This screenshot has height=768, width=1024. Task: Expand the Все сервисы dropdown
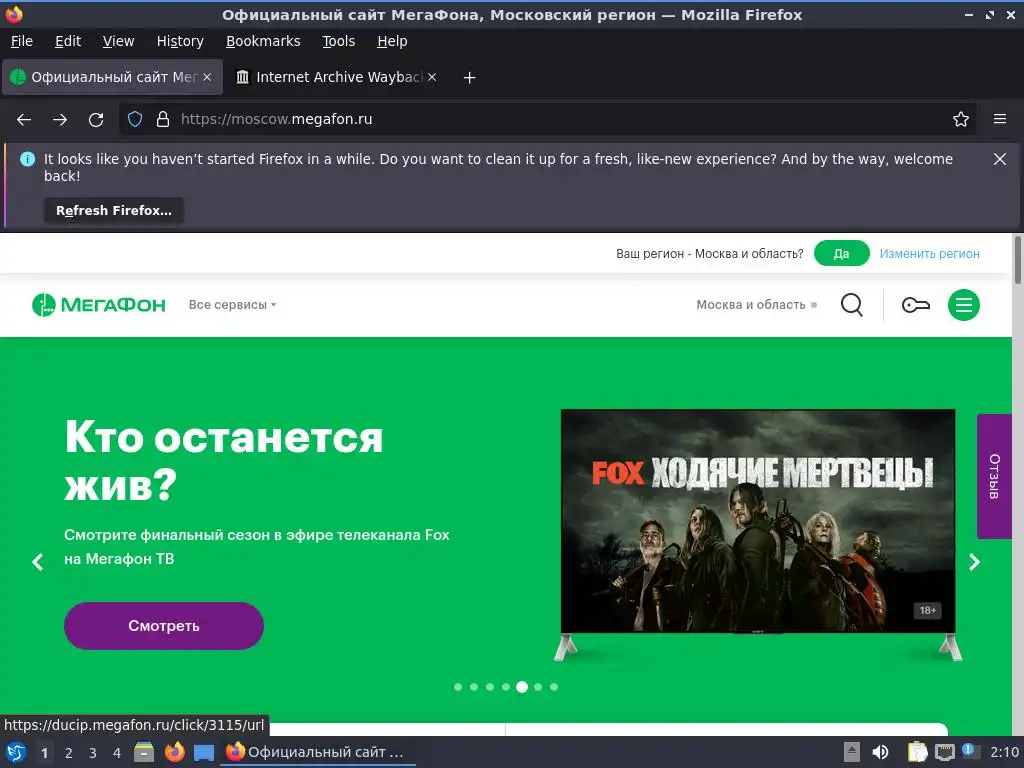(232, 305)
